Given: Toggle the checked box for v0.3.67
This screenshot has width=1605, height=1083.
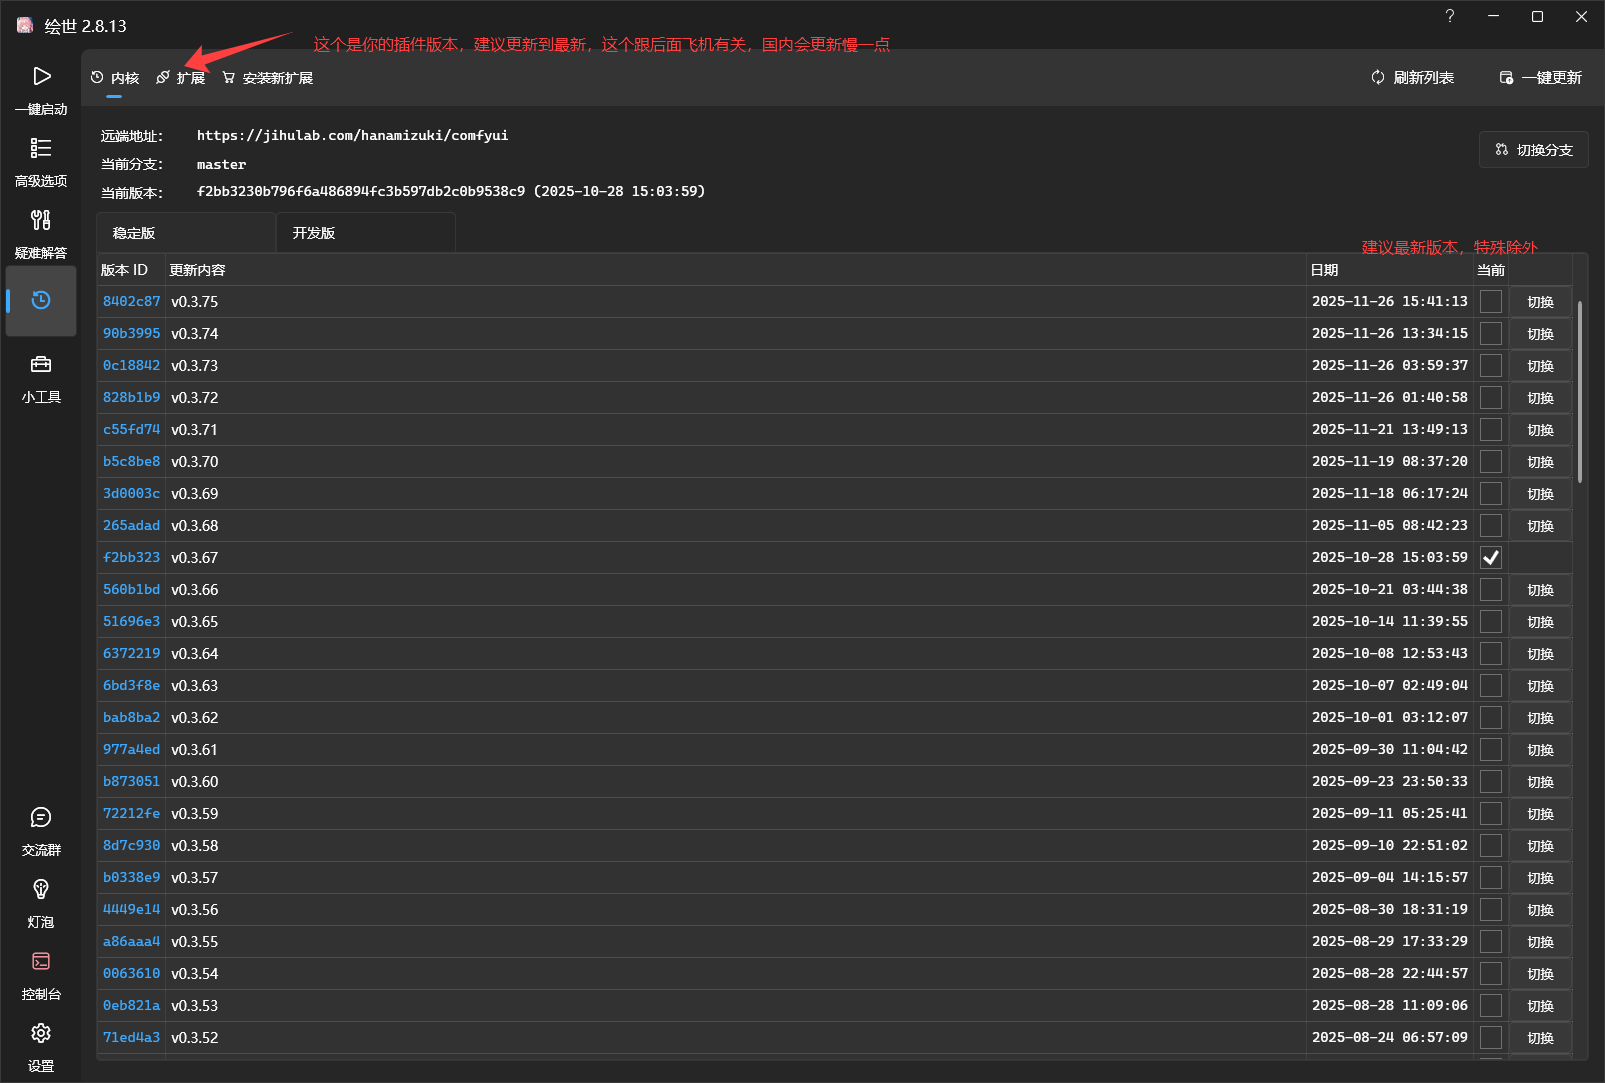Looking at the screenshot, I should [x=1490, y=557].
